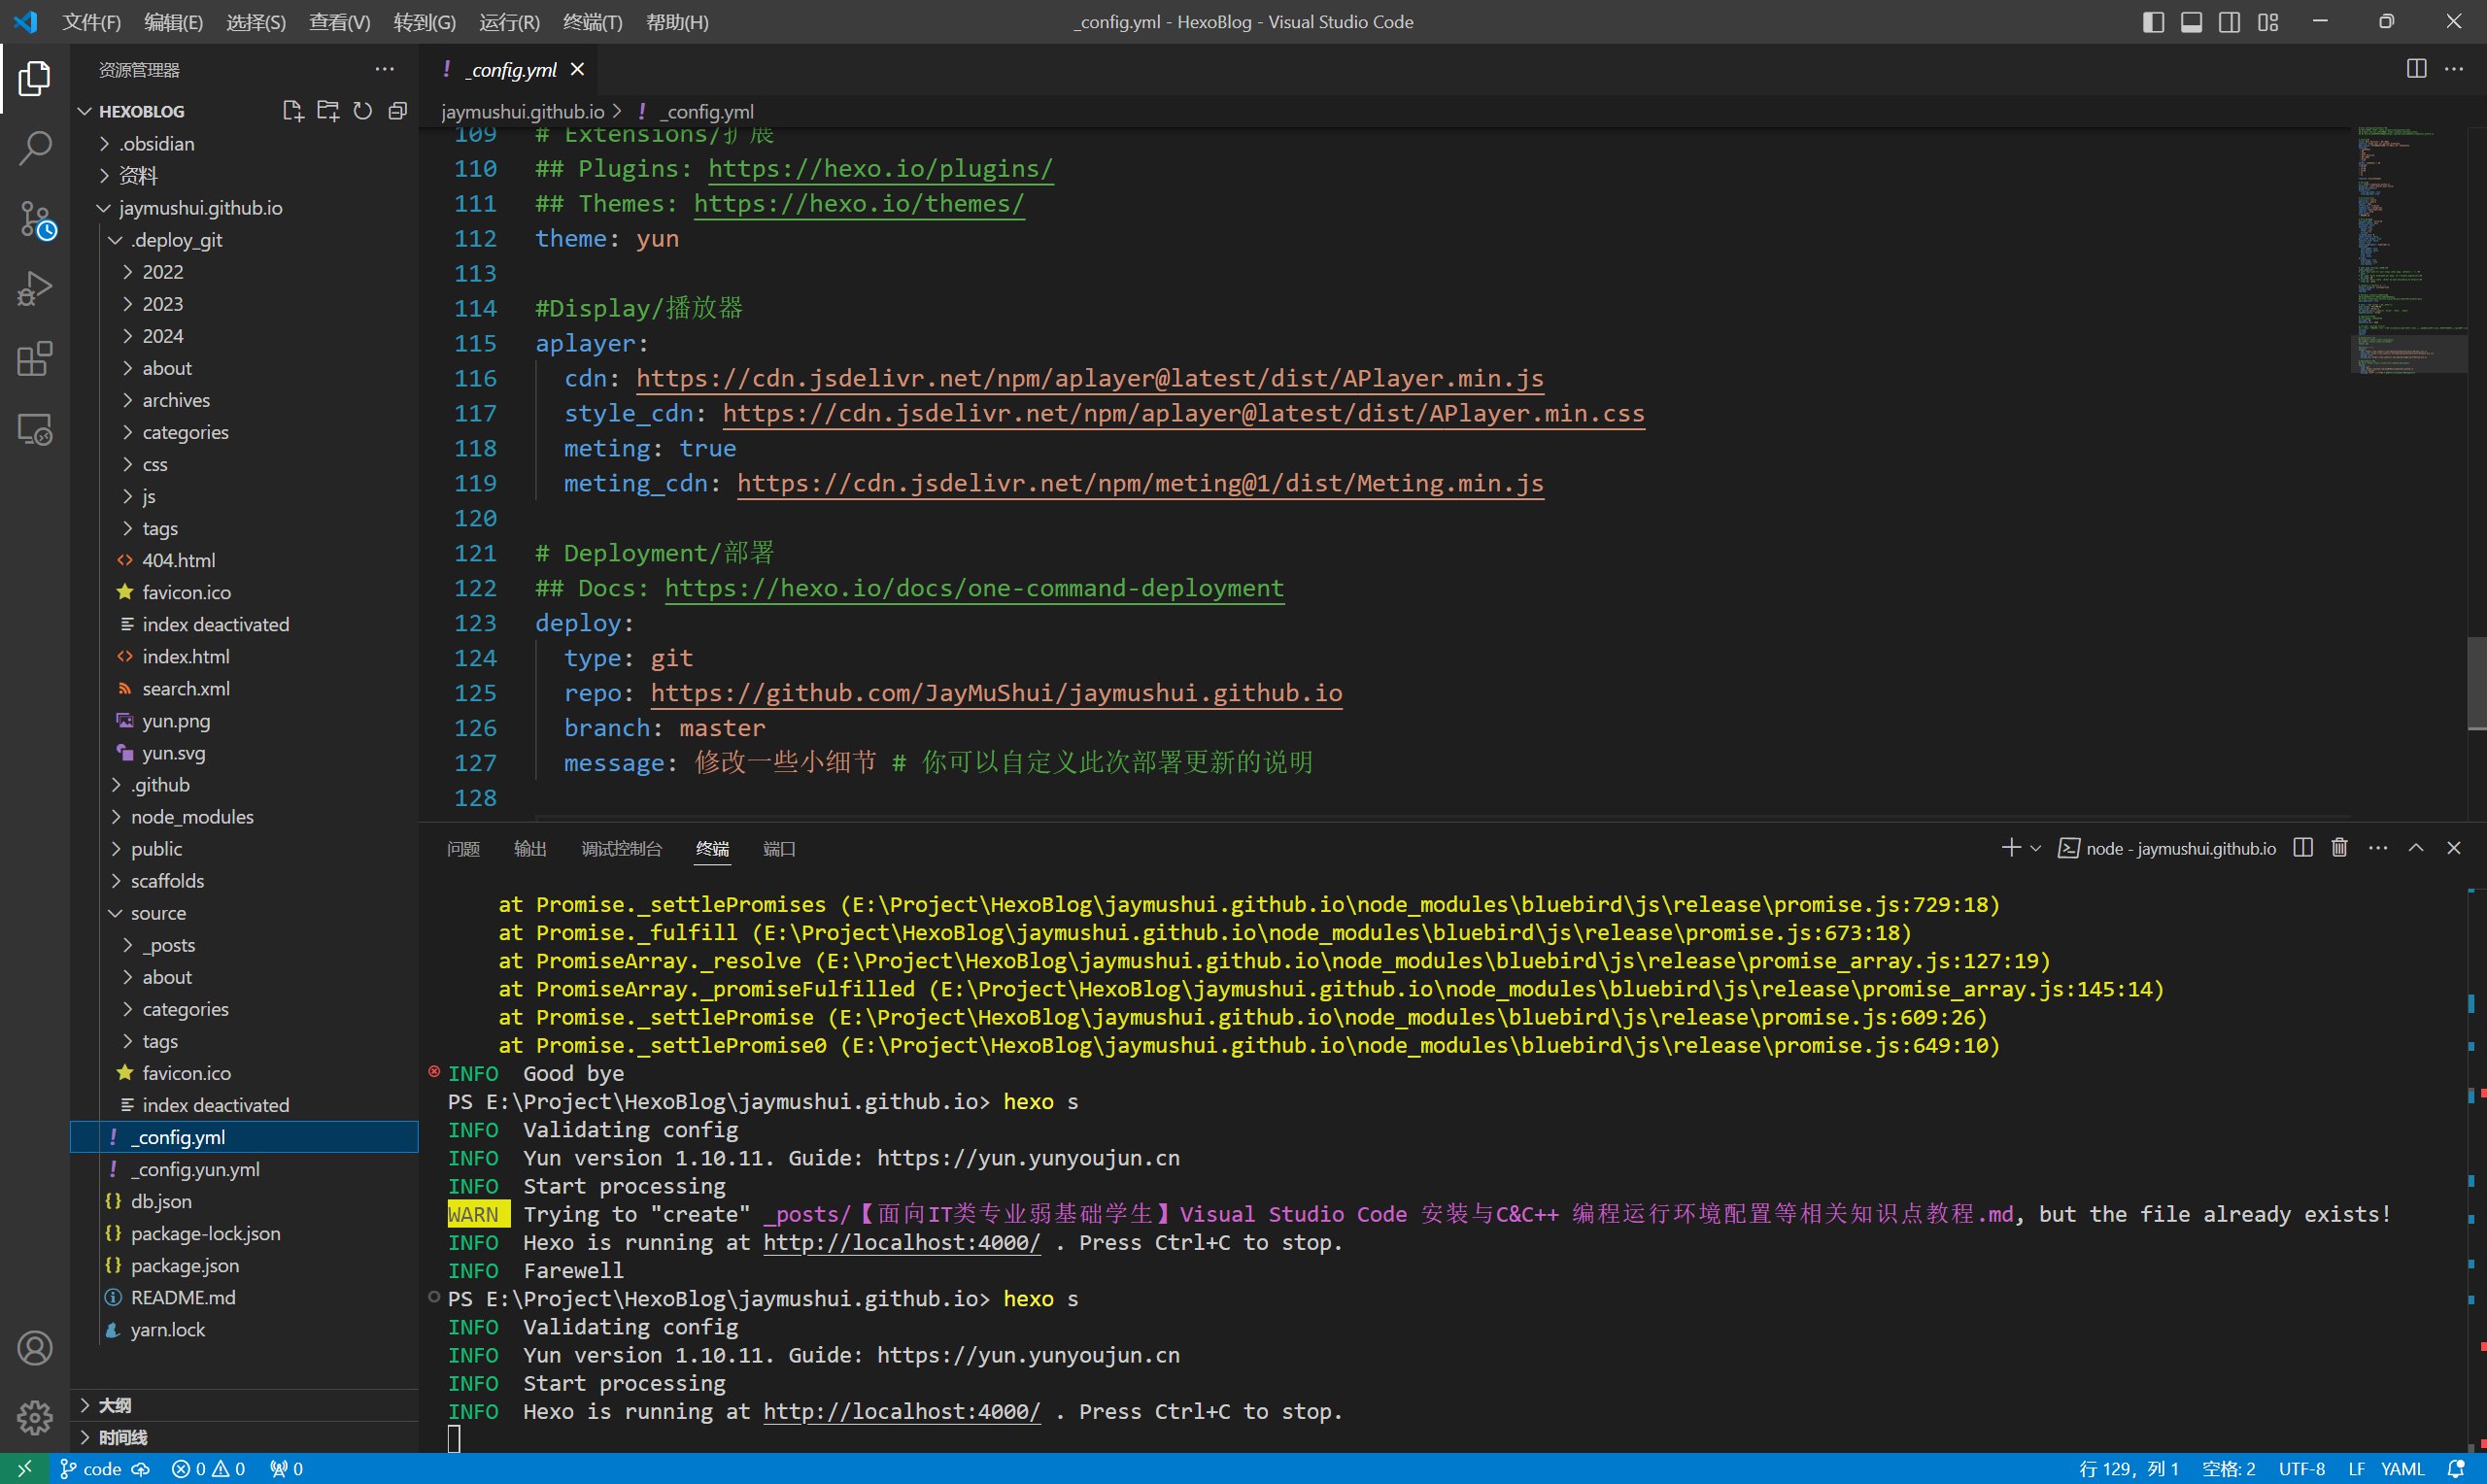
Task: Open the Remote Explorer view
Action: tap(35, 430)
